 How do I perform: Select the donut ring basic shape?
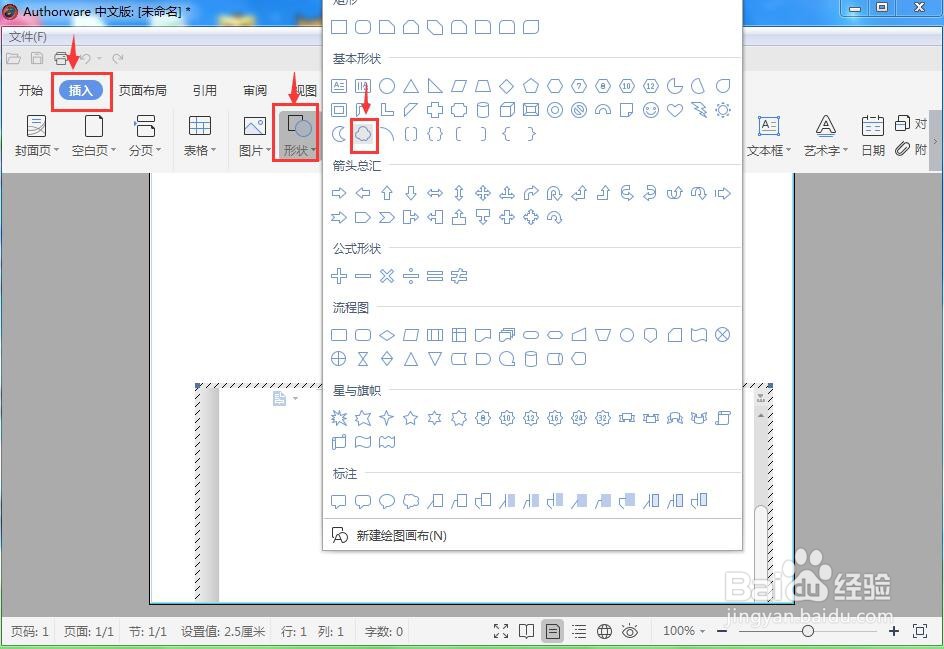[554, 110]
